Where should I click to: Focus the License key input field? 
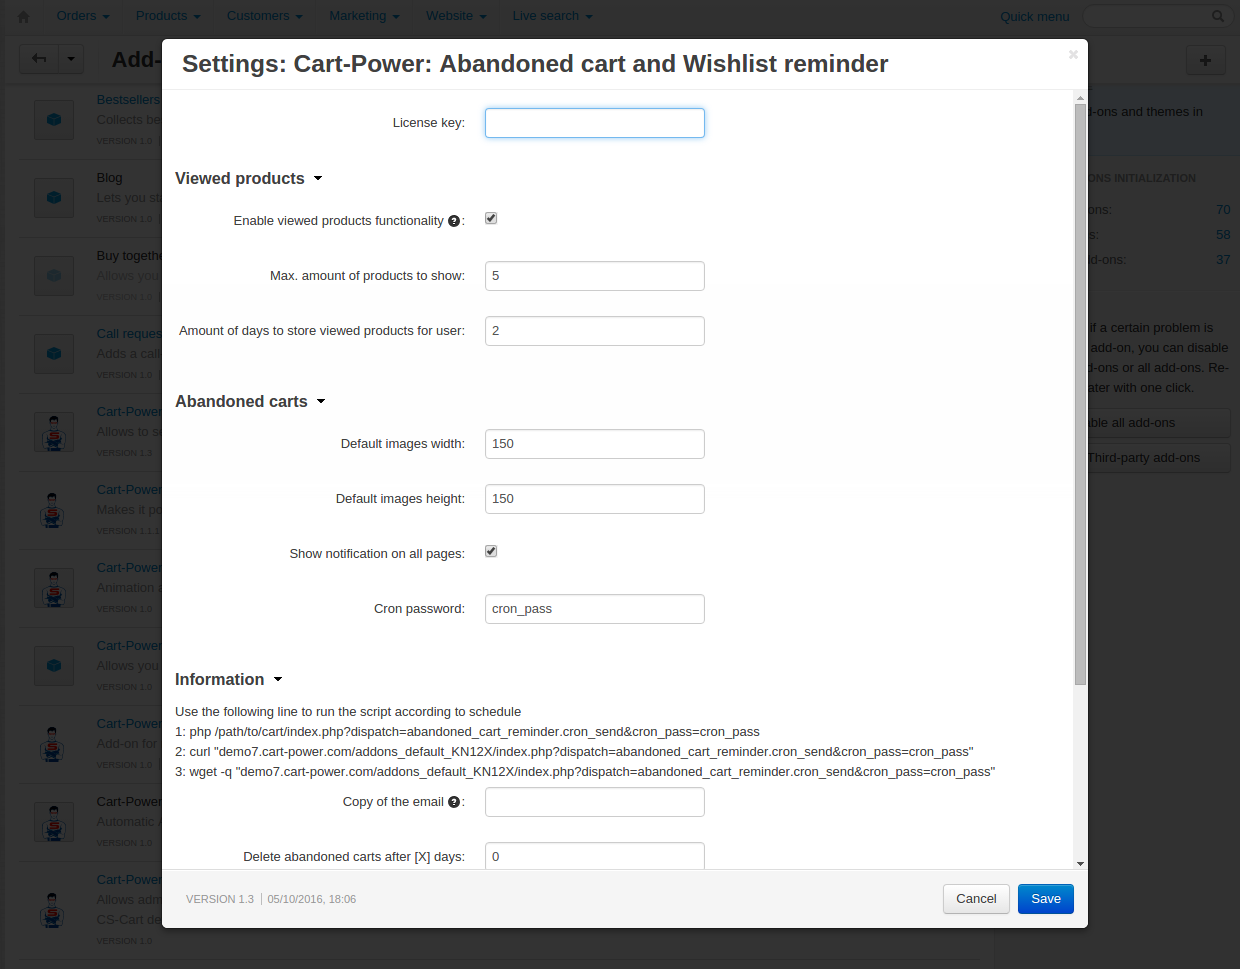tap(595, 123)
